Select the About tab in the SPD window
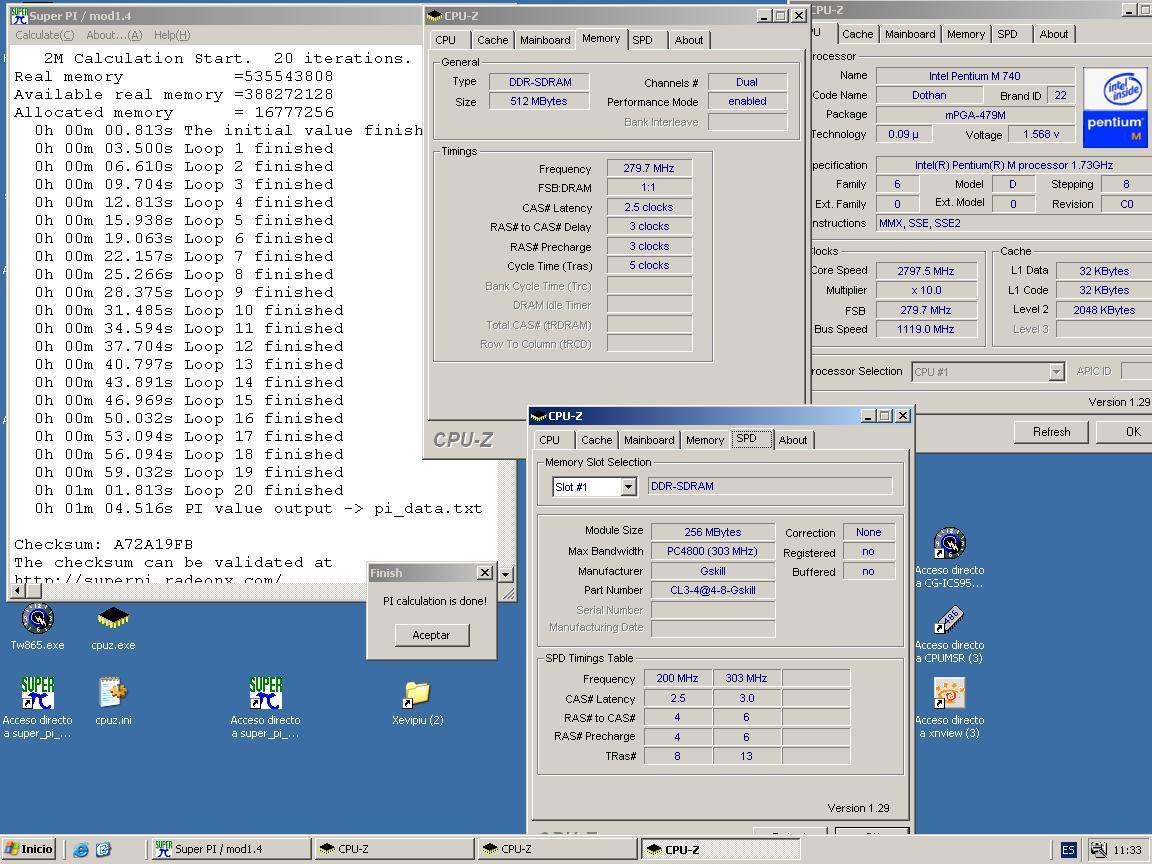 pyautogui.click(x=792, y=440)
